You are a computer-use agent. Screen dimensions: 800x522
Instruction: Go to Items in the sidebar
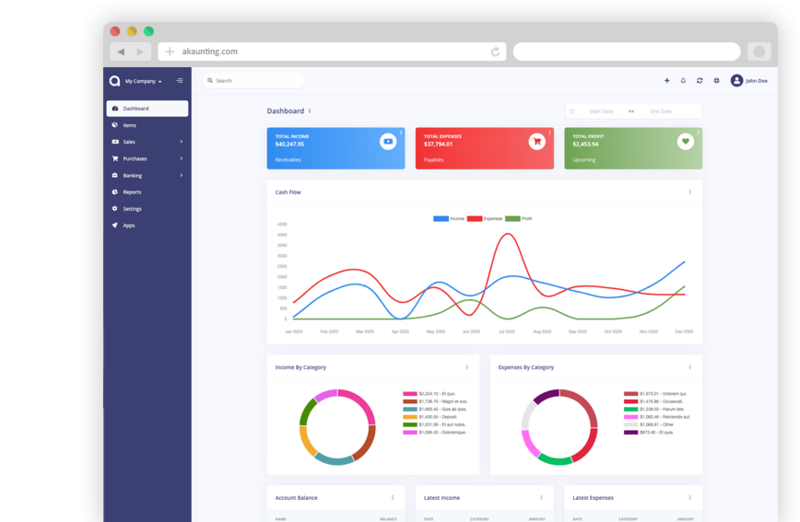coord(129,125)
